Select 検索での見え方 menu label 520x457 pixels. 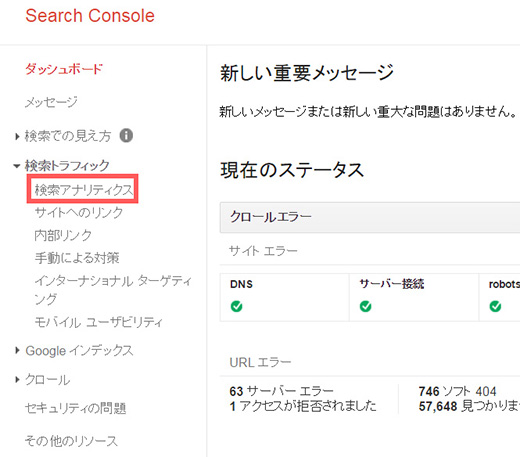(x=68, y=136)
